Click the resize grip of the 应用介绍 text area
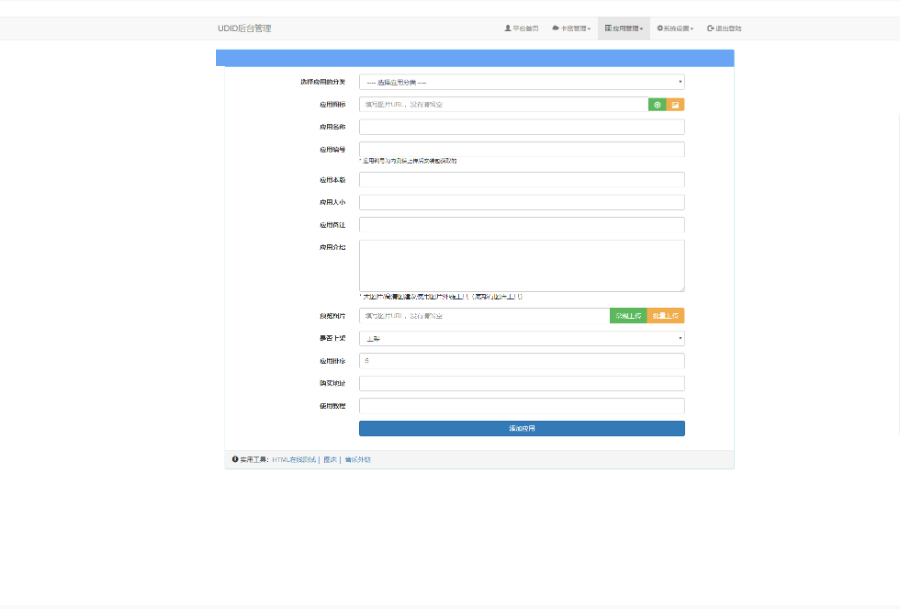This screenshot has height=609, width=900. [x=681, y=288]
